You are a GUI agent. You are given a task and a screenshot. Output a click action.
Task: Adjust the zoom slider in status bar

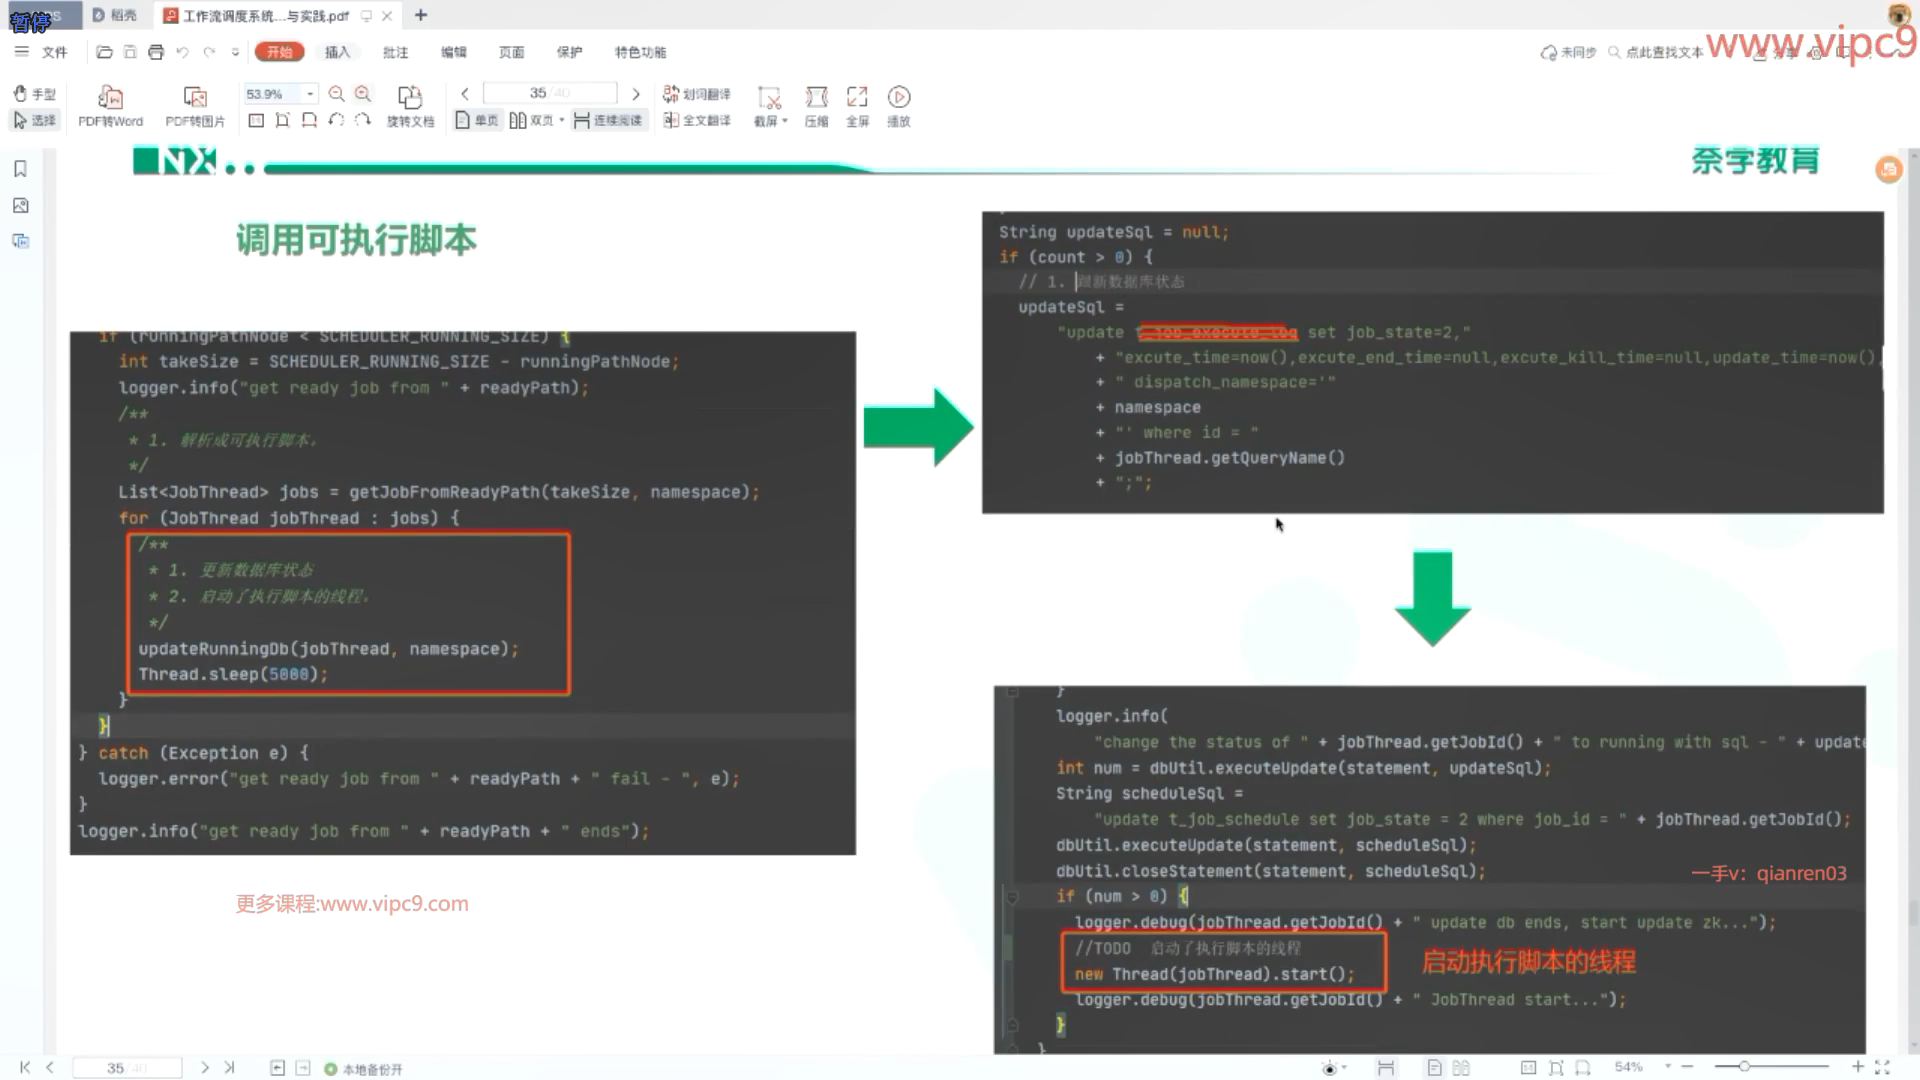[1744, 1067]
